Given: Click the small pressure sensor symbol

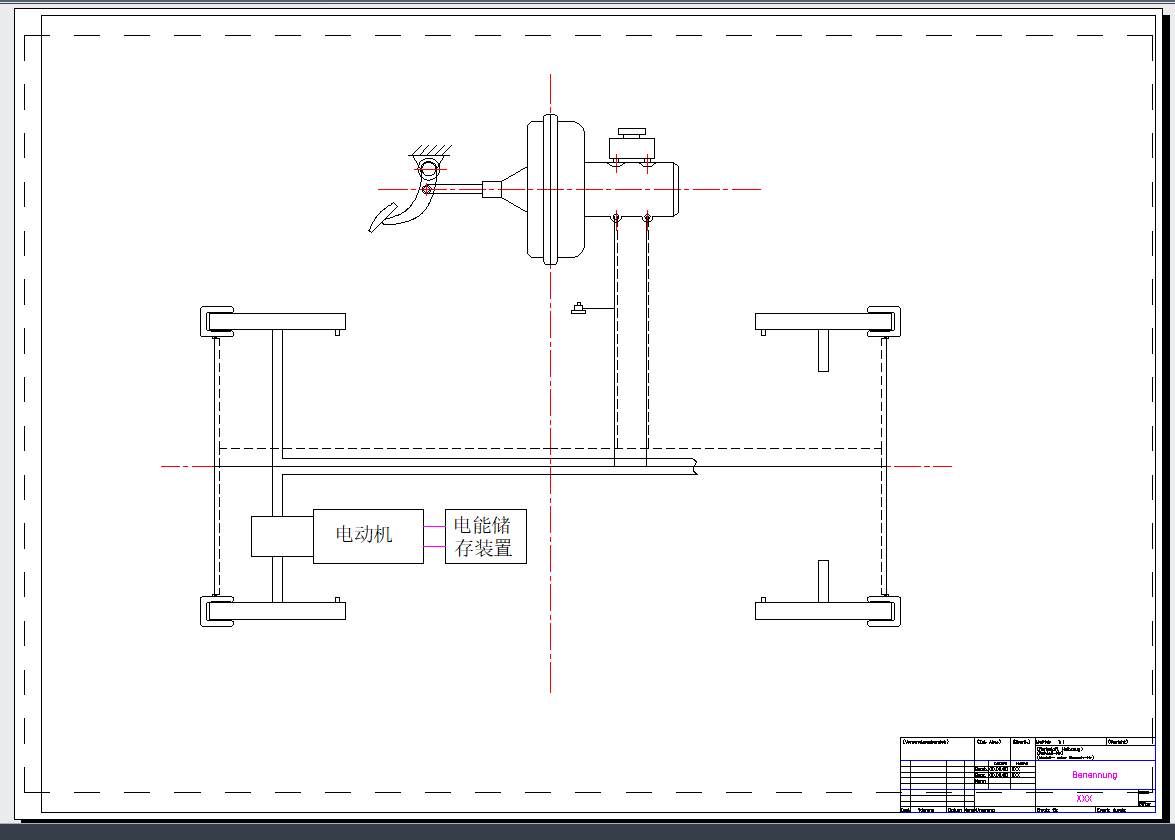Looking at the screenshot, I should coord(578,309).
